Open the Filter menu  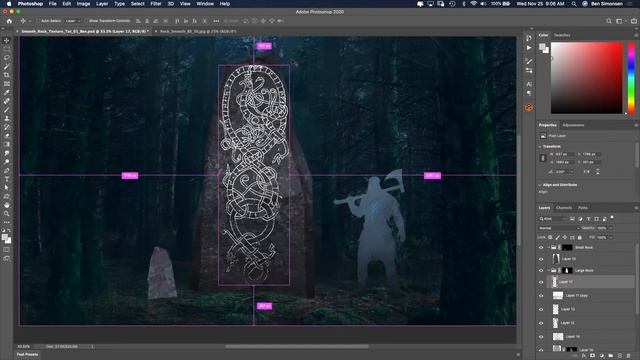click(156, 4)
